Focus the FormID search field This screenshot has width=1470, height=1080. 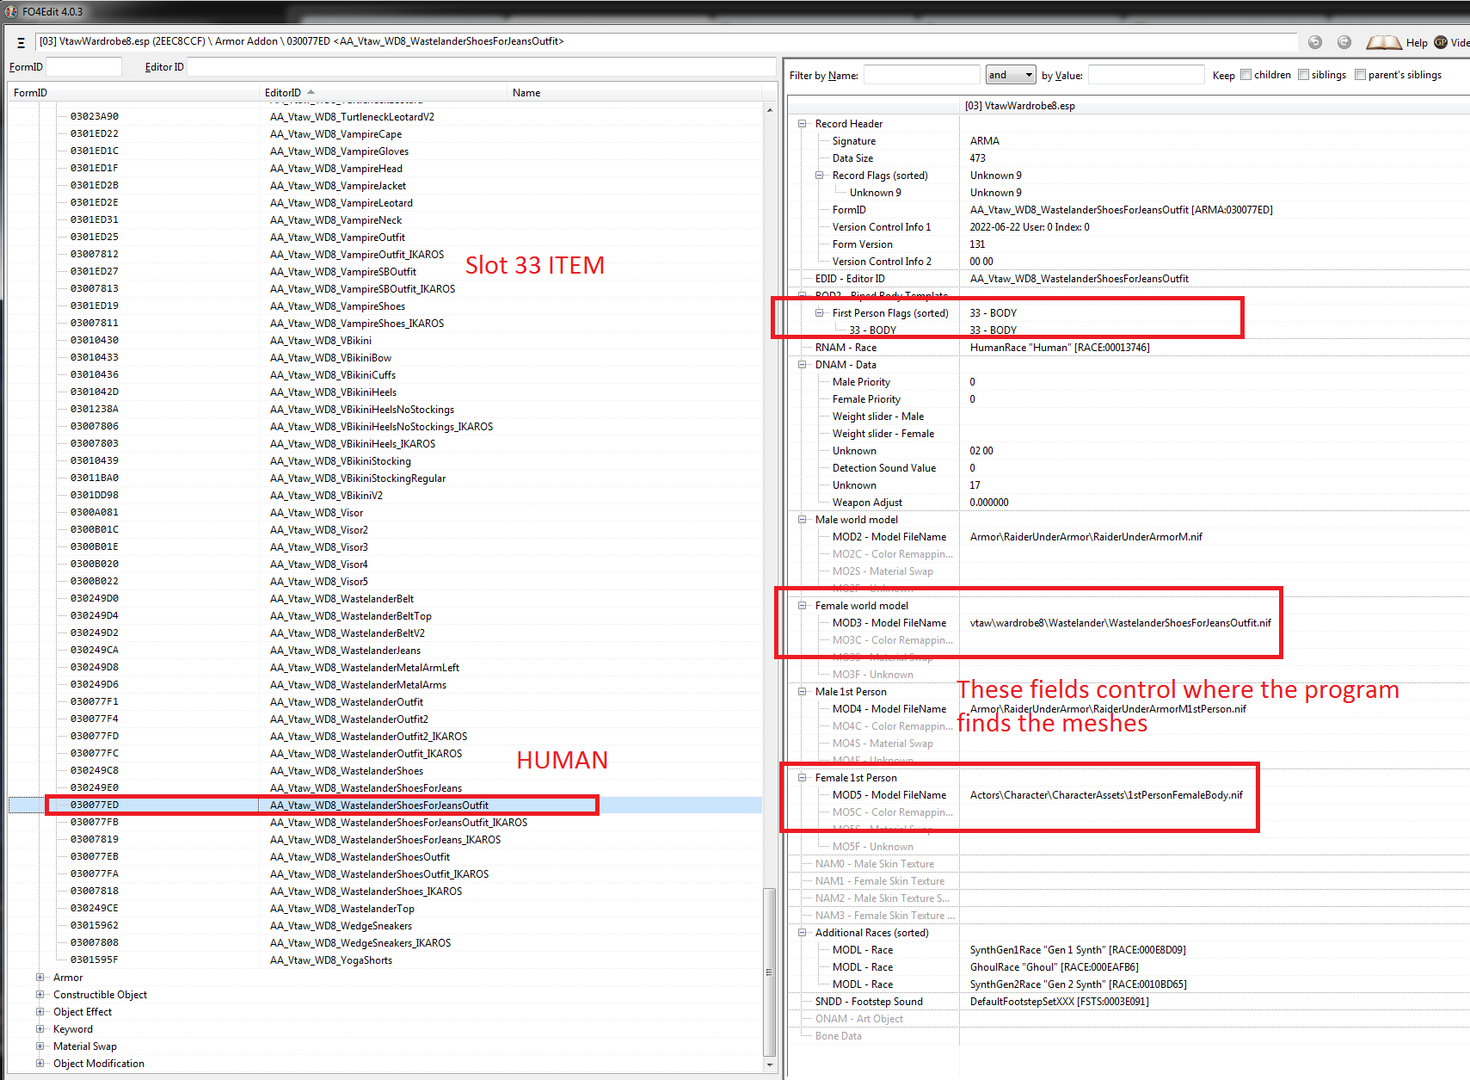(x=84, y=67)
